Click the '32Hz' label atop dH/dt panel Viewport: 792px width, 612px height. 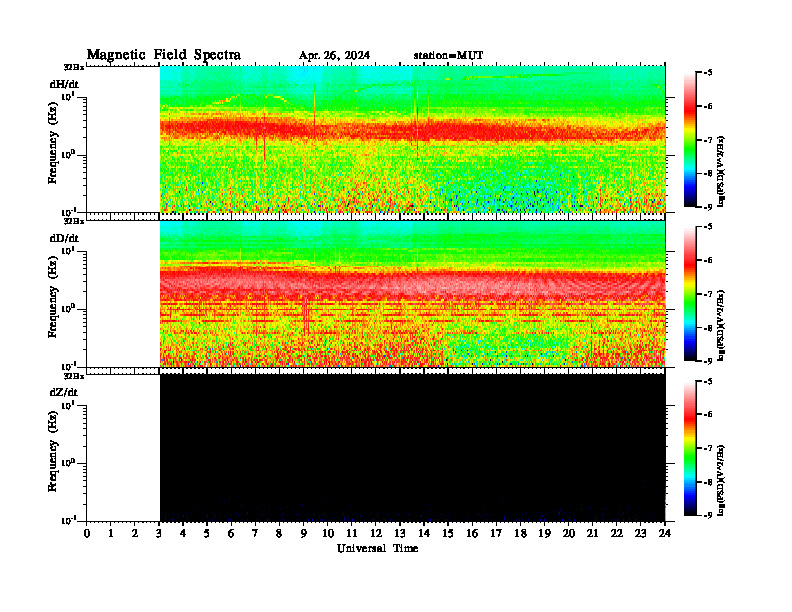click(74, 67)
